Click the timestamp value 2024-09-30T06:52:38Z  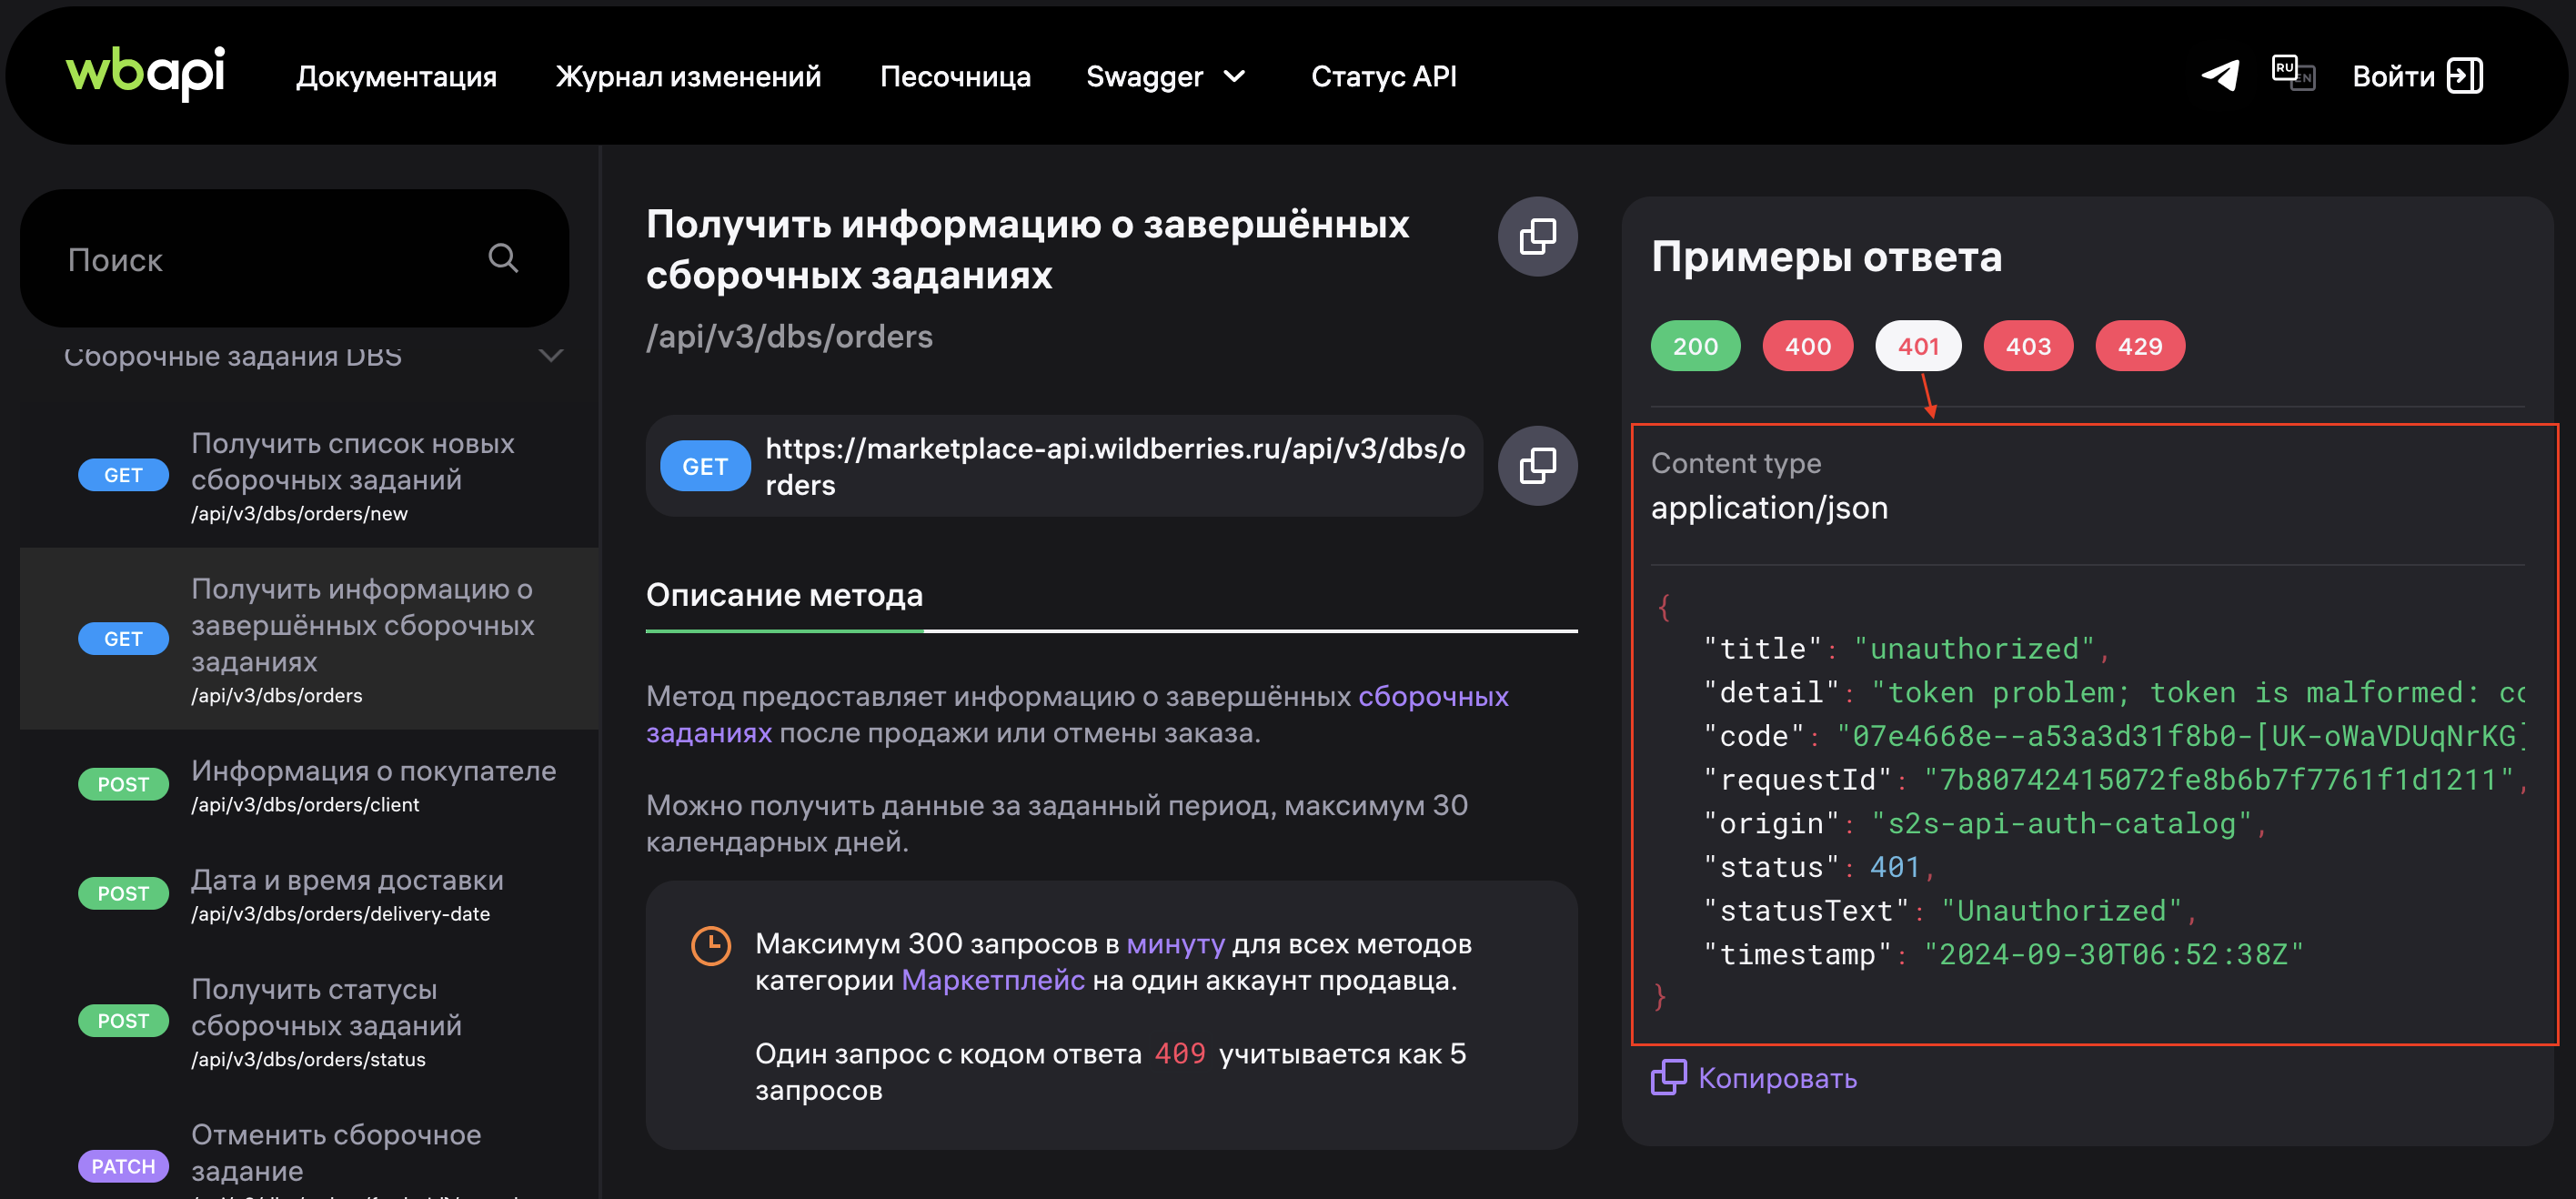(2112, 955)
